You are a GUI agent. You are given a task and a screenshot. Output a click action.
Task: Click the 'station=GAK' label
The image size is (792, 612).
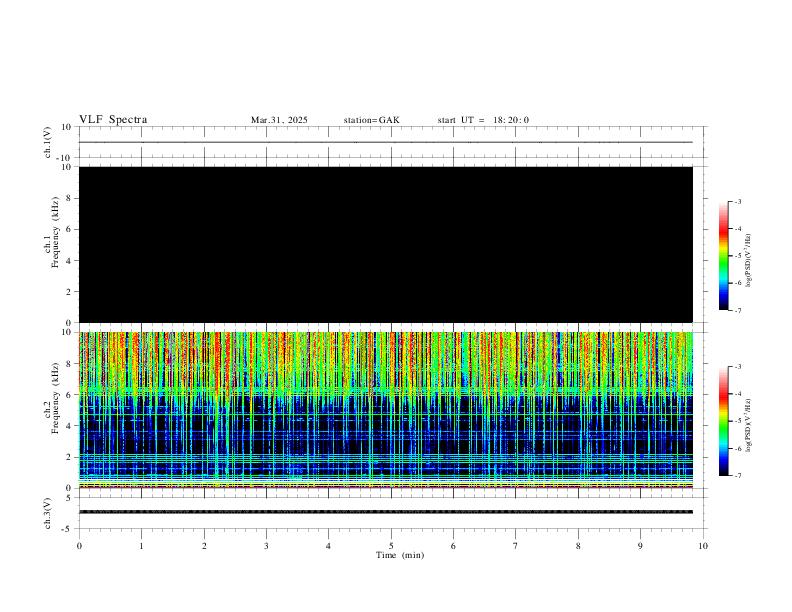[371, 120]
